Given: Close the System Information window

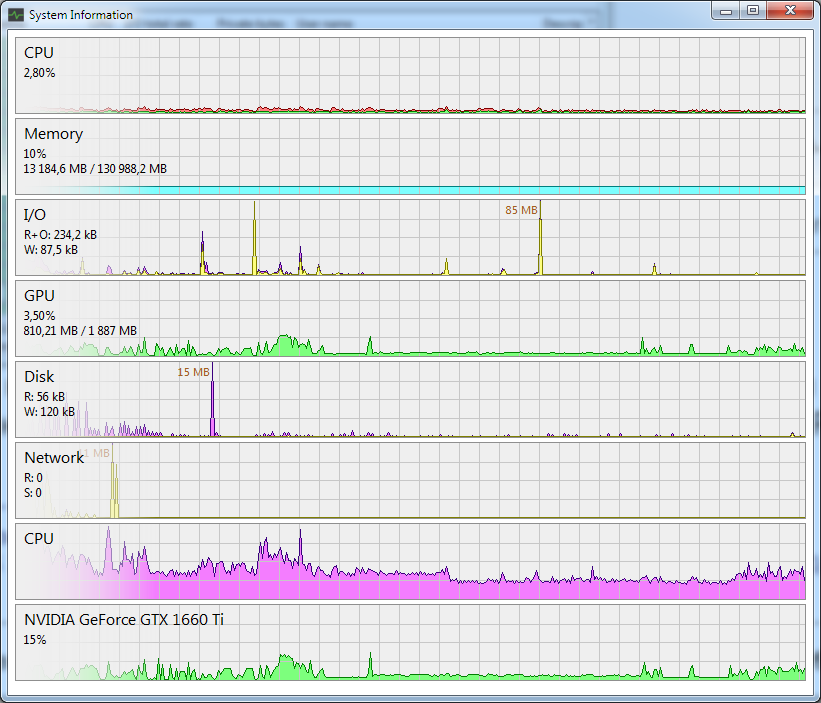Looking at the screenshot, I should coord(789,10).
